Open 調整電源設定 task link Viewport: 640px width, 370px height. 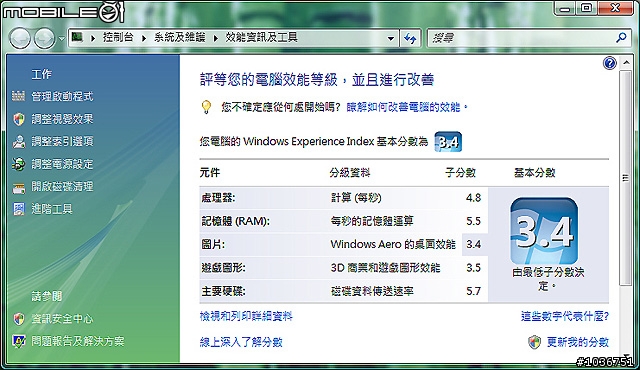coord(62,164)
